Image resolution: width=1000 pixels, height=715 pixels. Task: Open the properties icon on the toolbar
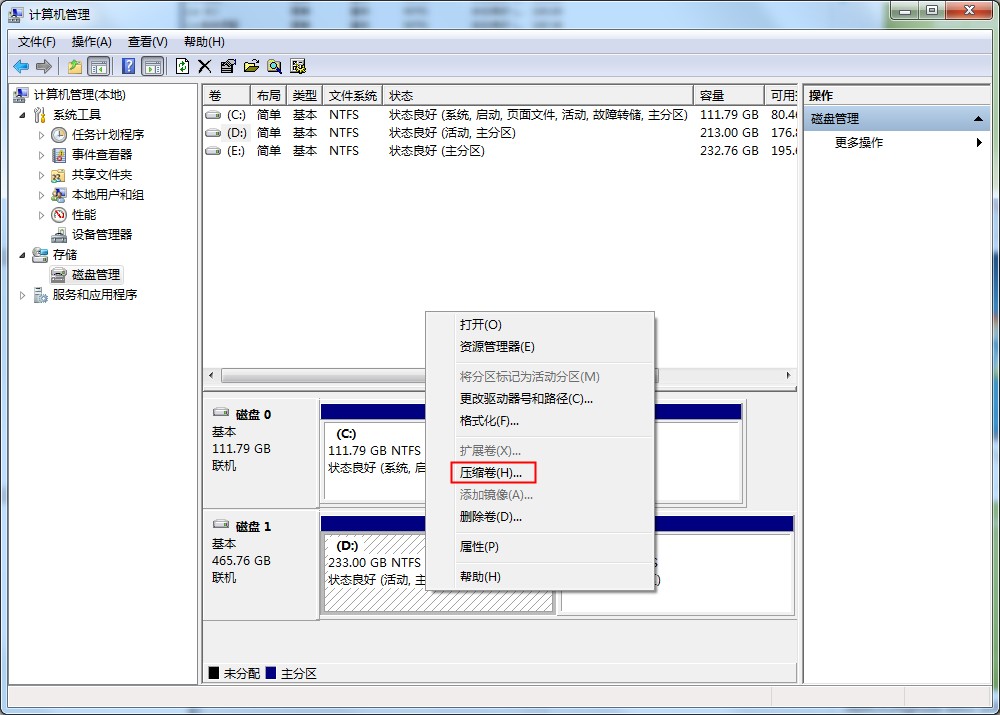tap(228, 66)
